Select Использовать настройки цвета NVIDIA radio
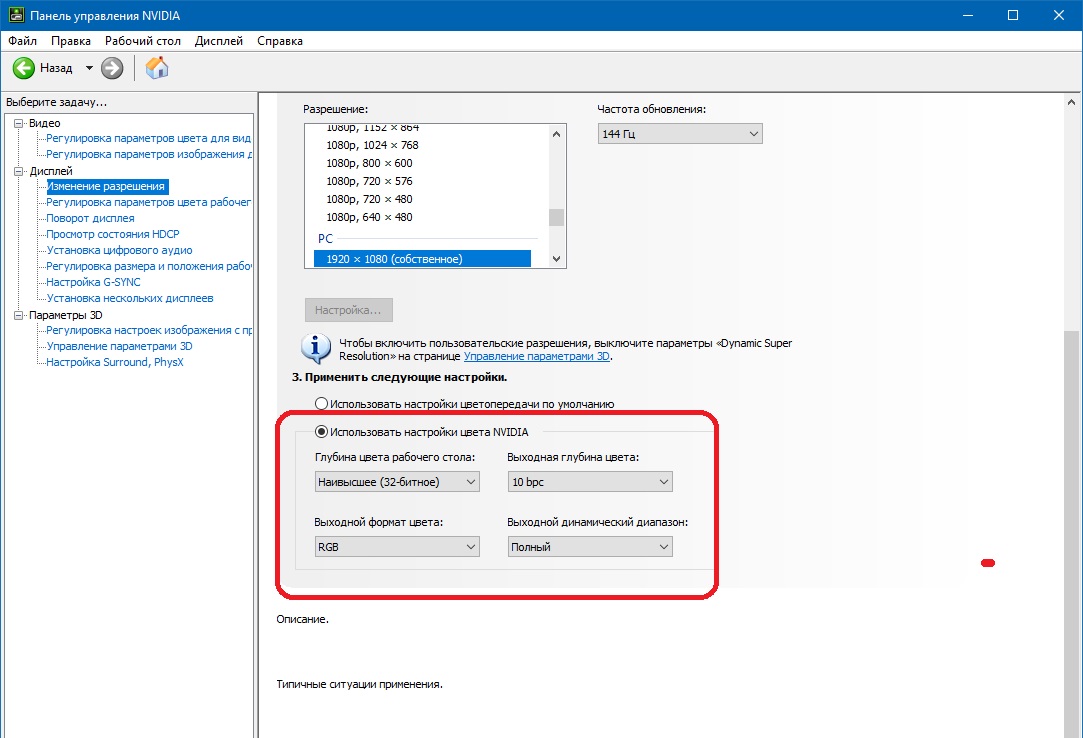1083x738 pixels. coord(321,432)
